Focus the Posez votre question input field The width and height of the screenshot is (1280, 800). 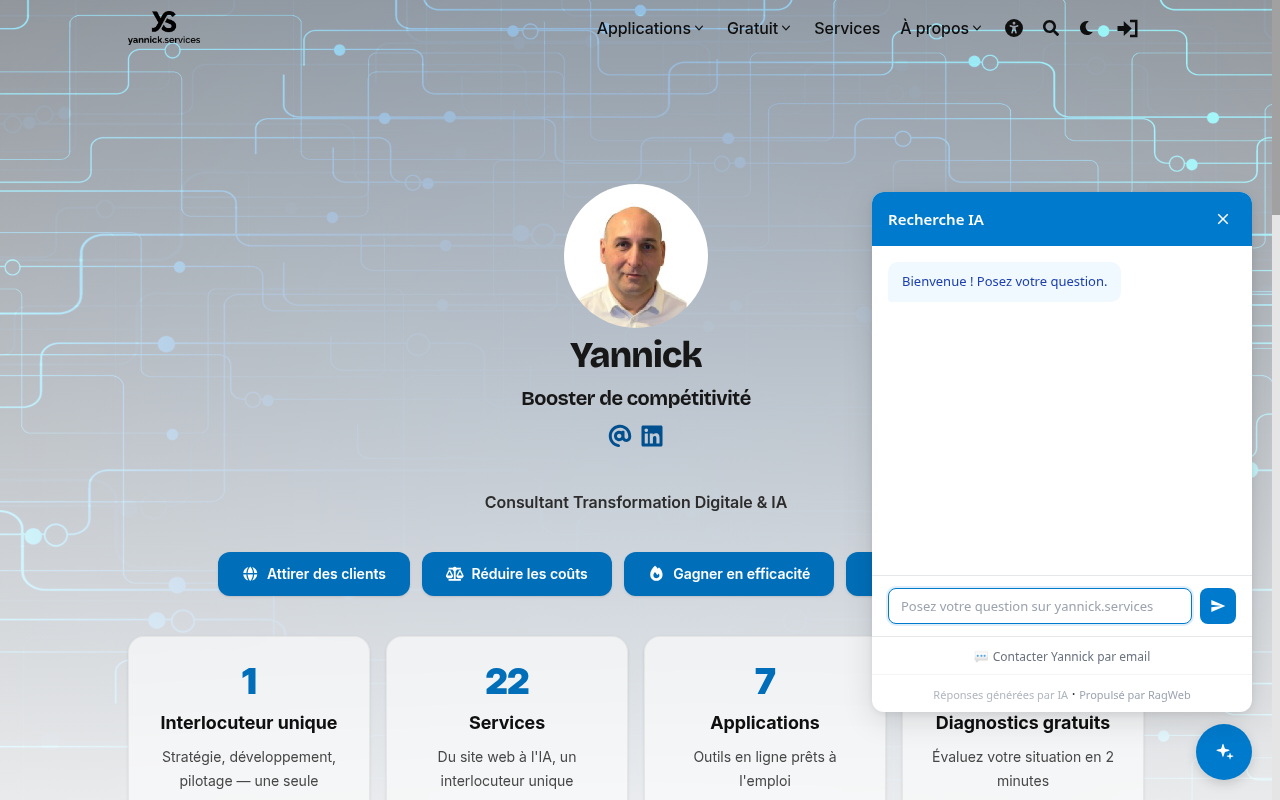coord(1040,606)
